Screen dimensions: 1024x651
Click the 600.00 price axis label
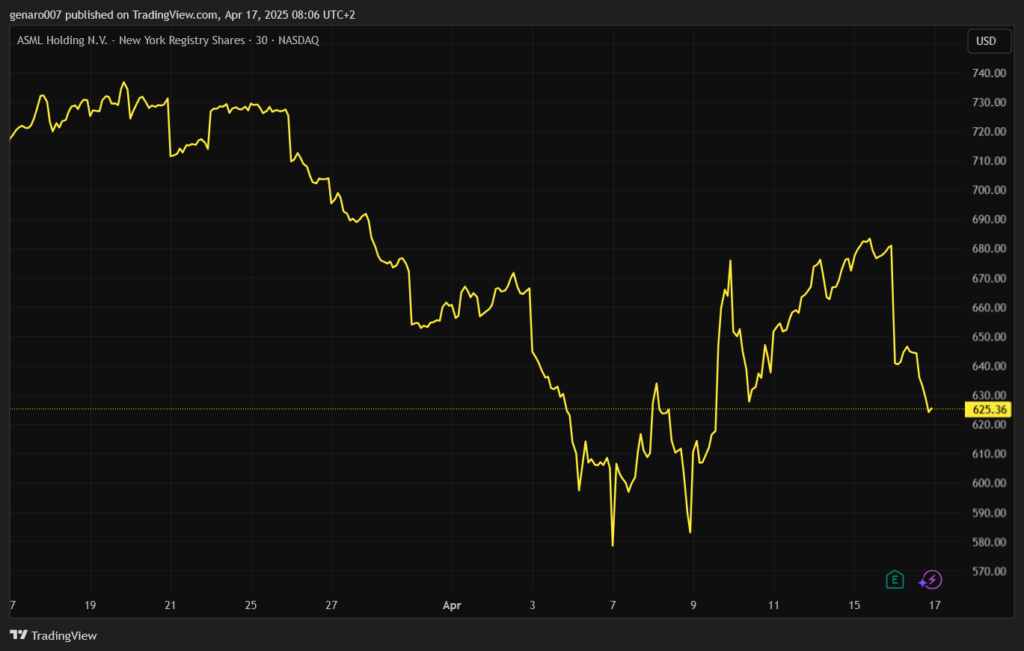point(988,483)
